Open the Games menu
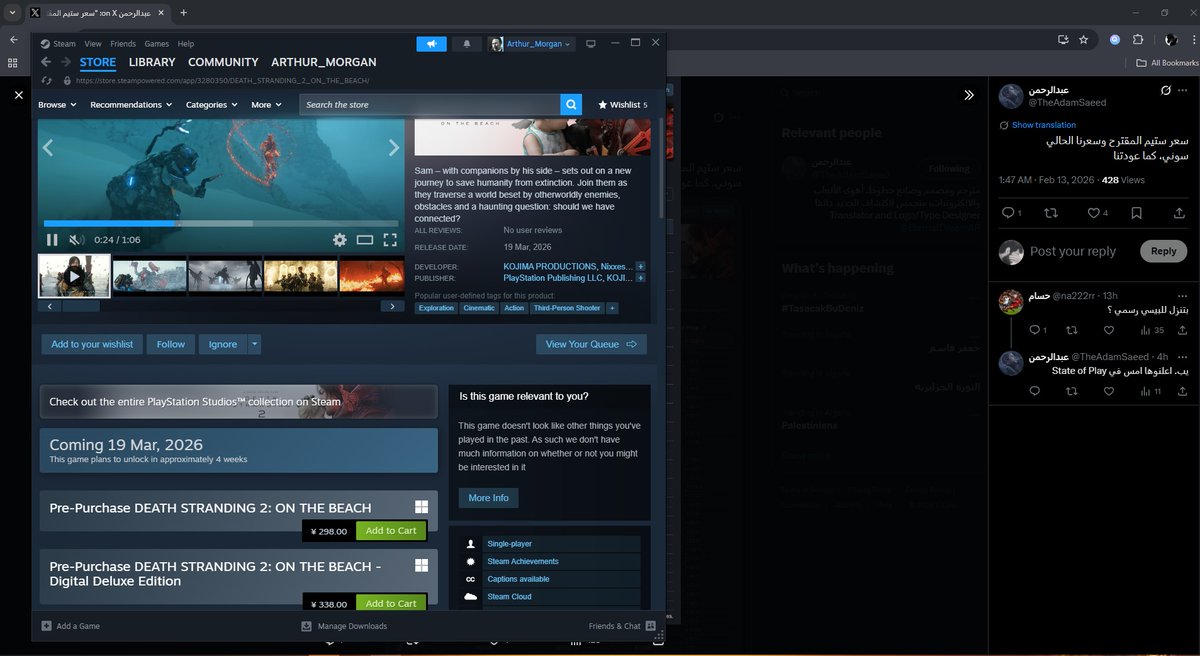Viewport: 1200px width, 656px height. tap(157, 44)
